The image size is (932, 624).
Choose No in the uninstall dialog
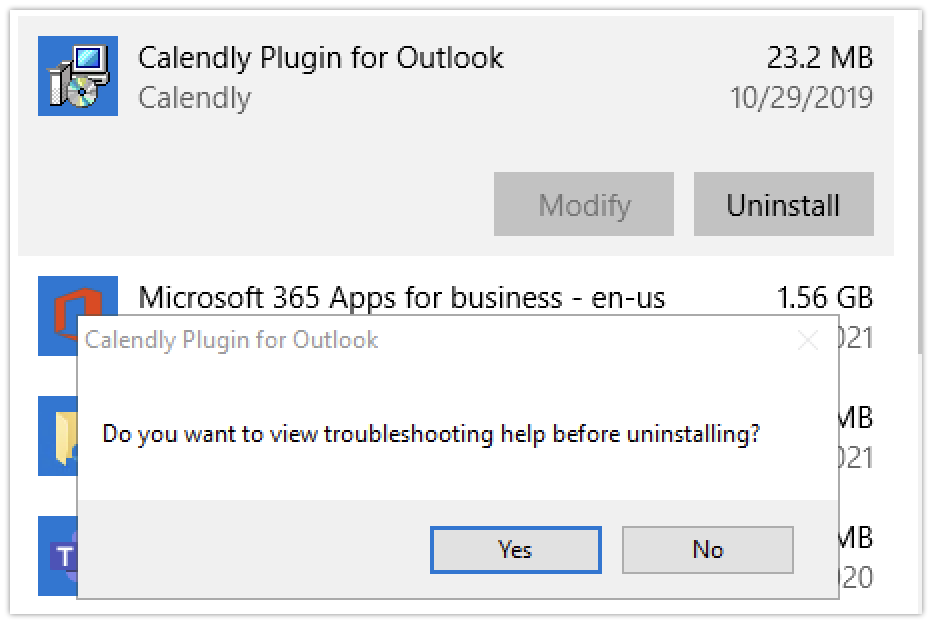coord(707,549)
